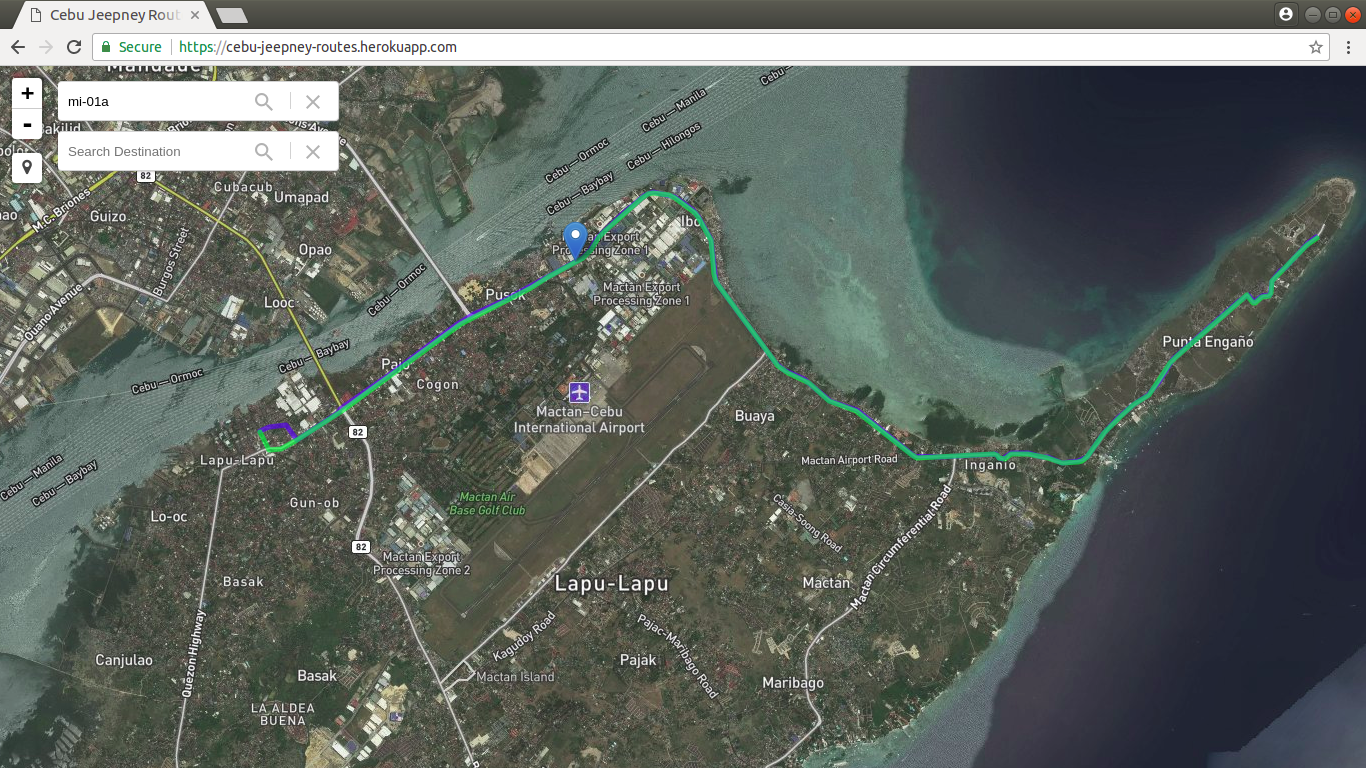1366x768 pixels.
Task: Click the URL address bar
Action: (710, 47)
